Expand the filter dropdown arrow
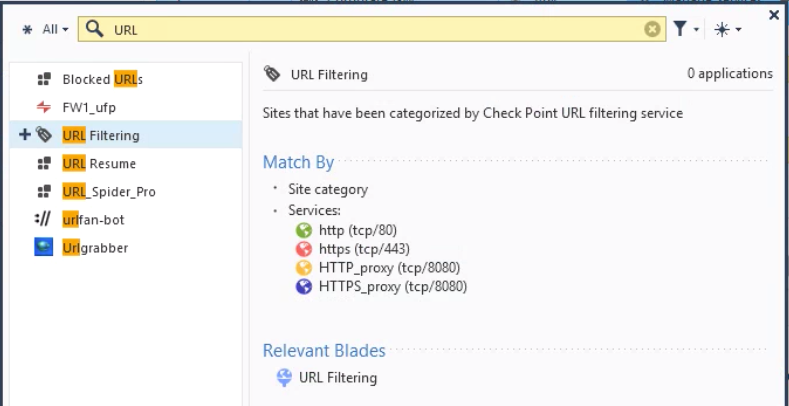Viewport: 789px width, 406px height. [x=696, y=30]
